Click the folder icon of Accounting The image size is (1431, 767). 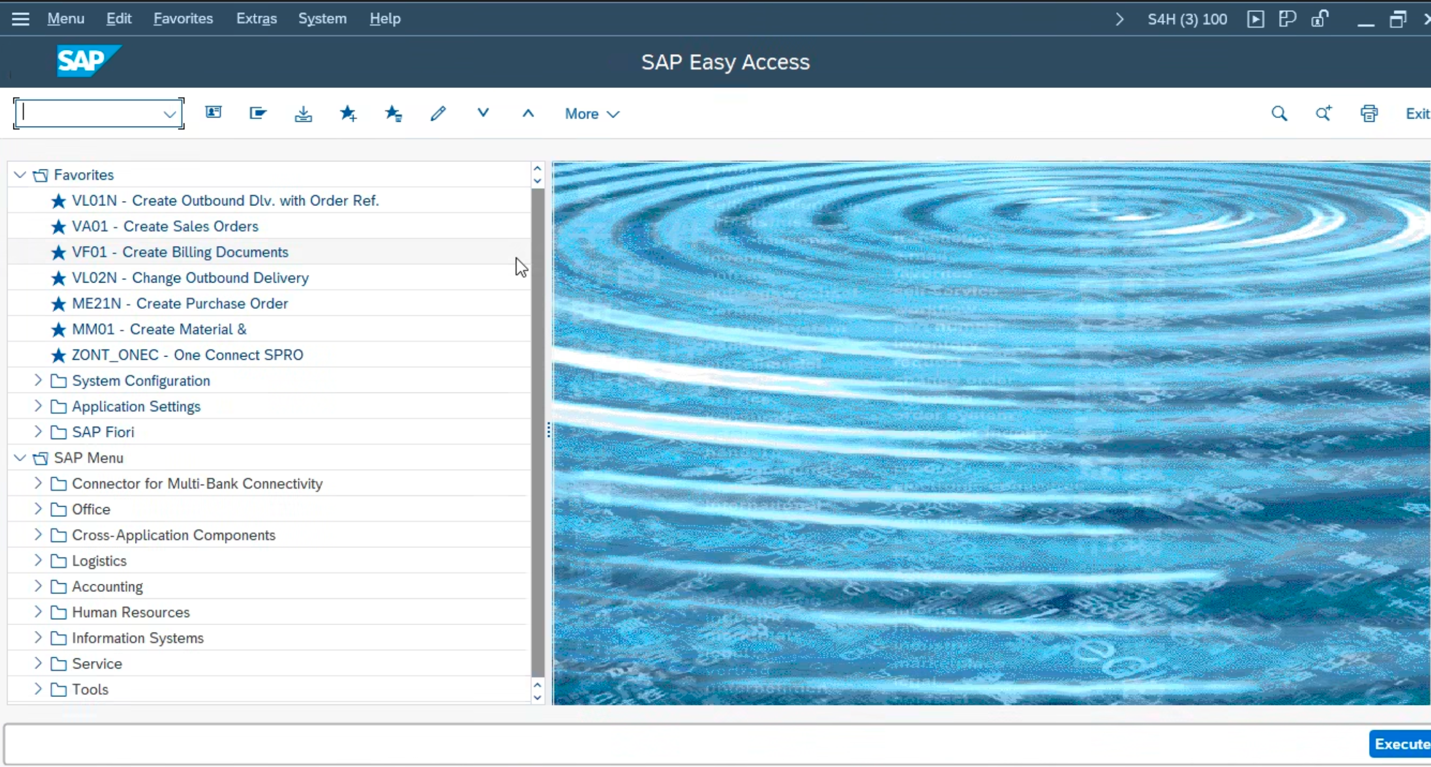tap(59, 587)
